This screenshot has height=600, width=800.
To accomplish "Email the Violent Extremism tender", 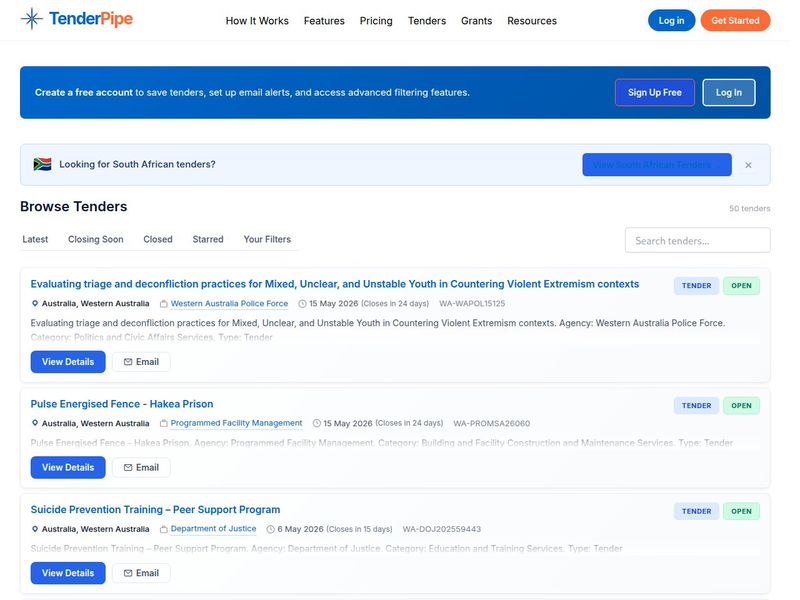I will coord(141,362).
